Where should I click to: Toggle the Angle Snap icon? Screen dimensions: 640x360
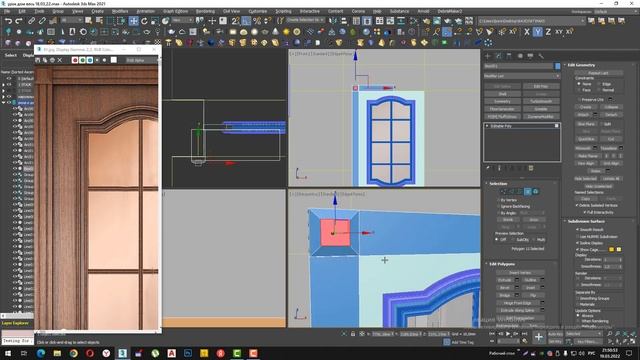click(x=246, y=21)
